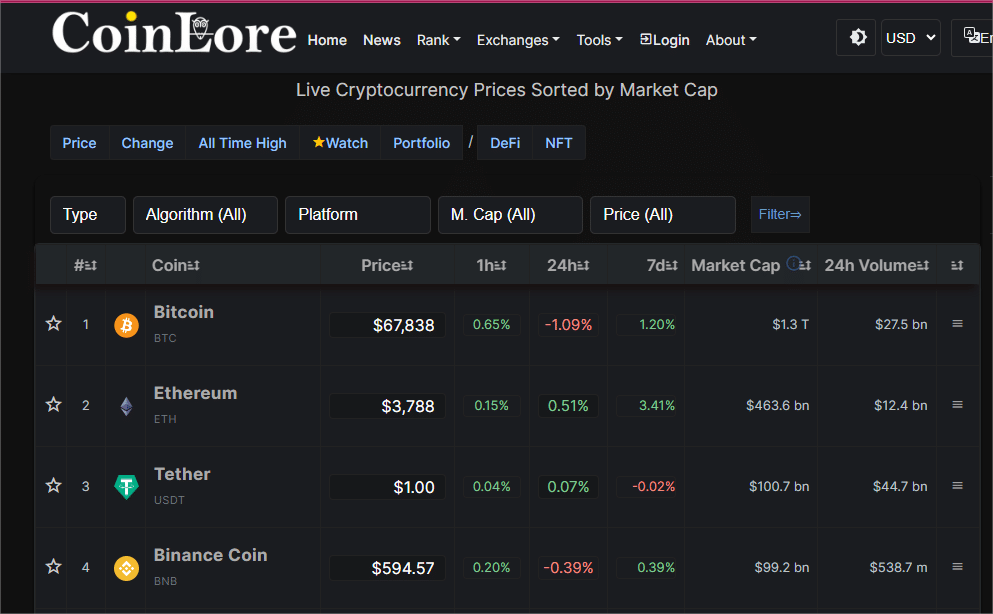The width and height of the screenshot is (993, 614).
Task: Open the DeFi coins tab
Action: 505,143
